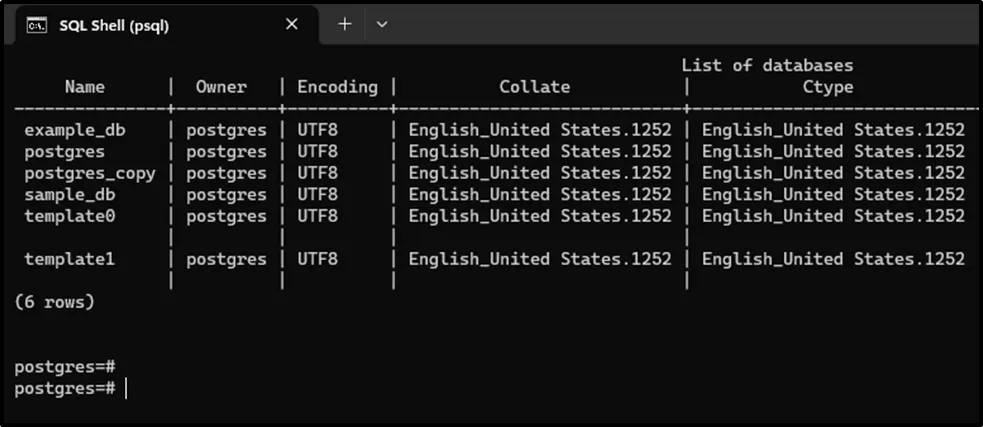Click the postgres_copy database name
The image size is (983, 427).
pyautogui.click(x=90, y=173)
